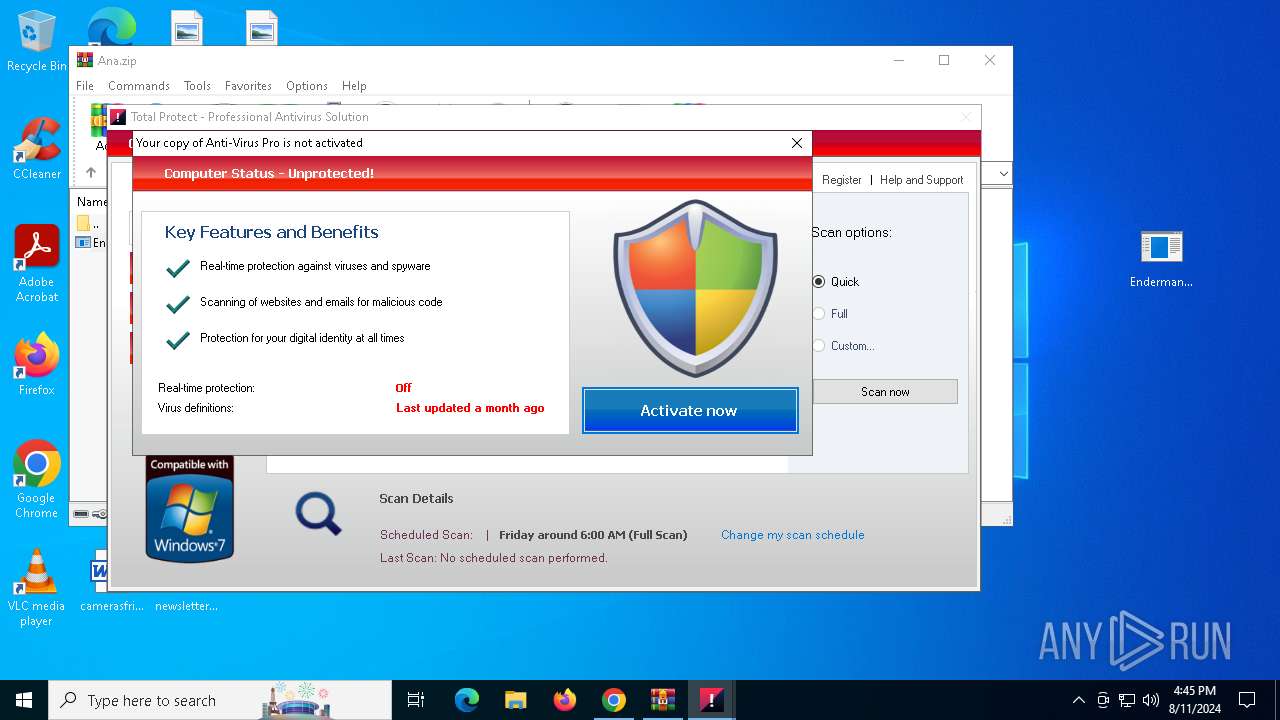Image resolution: width=1280 pixels, height=720 pixels.
Task: Open Microsoft Edge desktop shortcut
Action: point(111,25)
